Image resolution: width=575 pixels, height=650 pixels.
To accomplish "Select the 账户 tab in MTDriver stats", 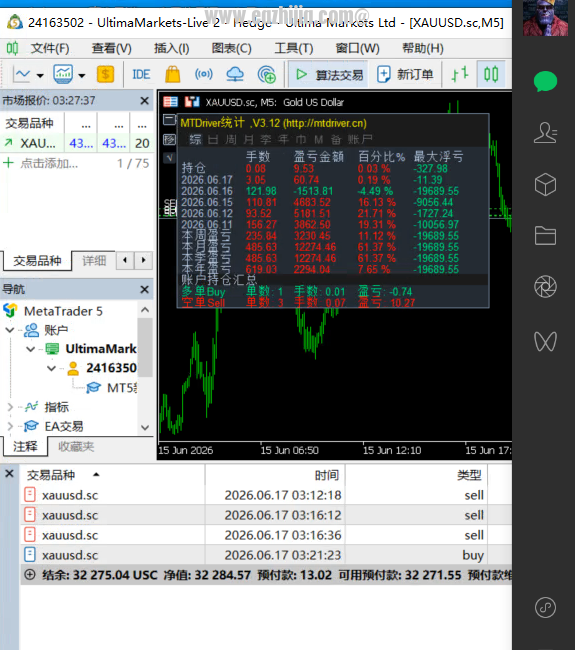I will pyautogui.click(x=360, y=140).
